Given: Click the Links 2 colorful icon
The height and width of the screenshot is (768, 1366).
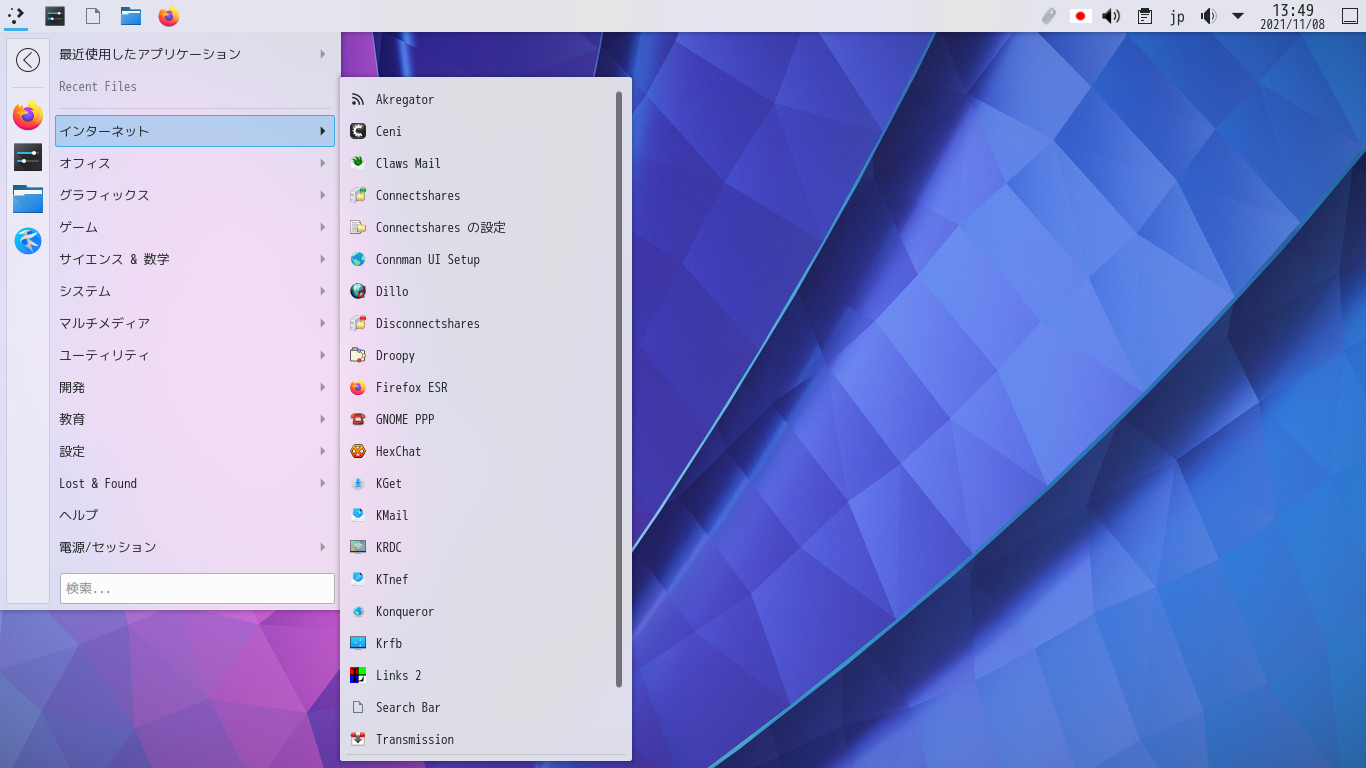Looking at the screenshot, I should click(x=358, y=675).
